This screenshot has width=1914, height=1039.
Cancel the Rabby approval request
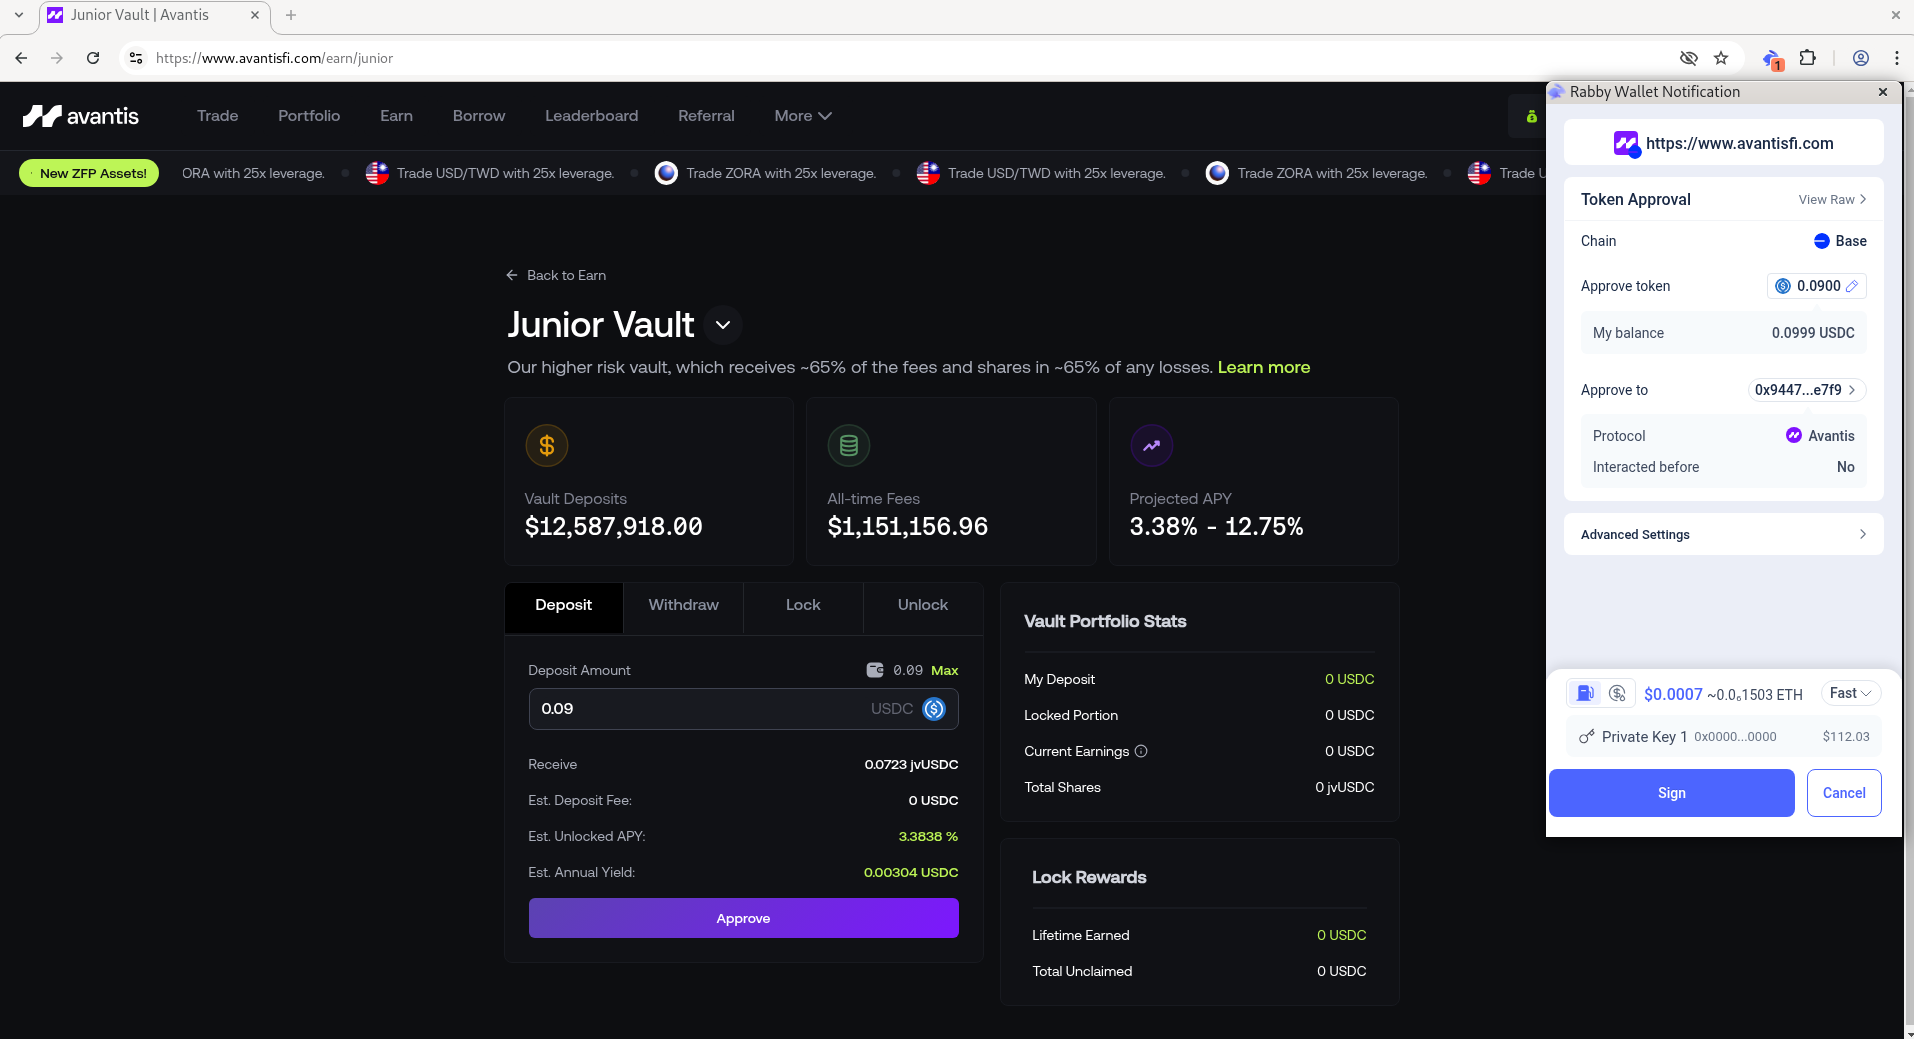(x=1844, y=793)
